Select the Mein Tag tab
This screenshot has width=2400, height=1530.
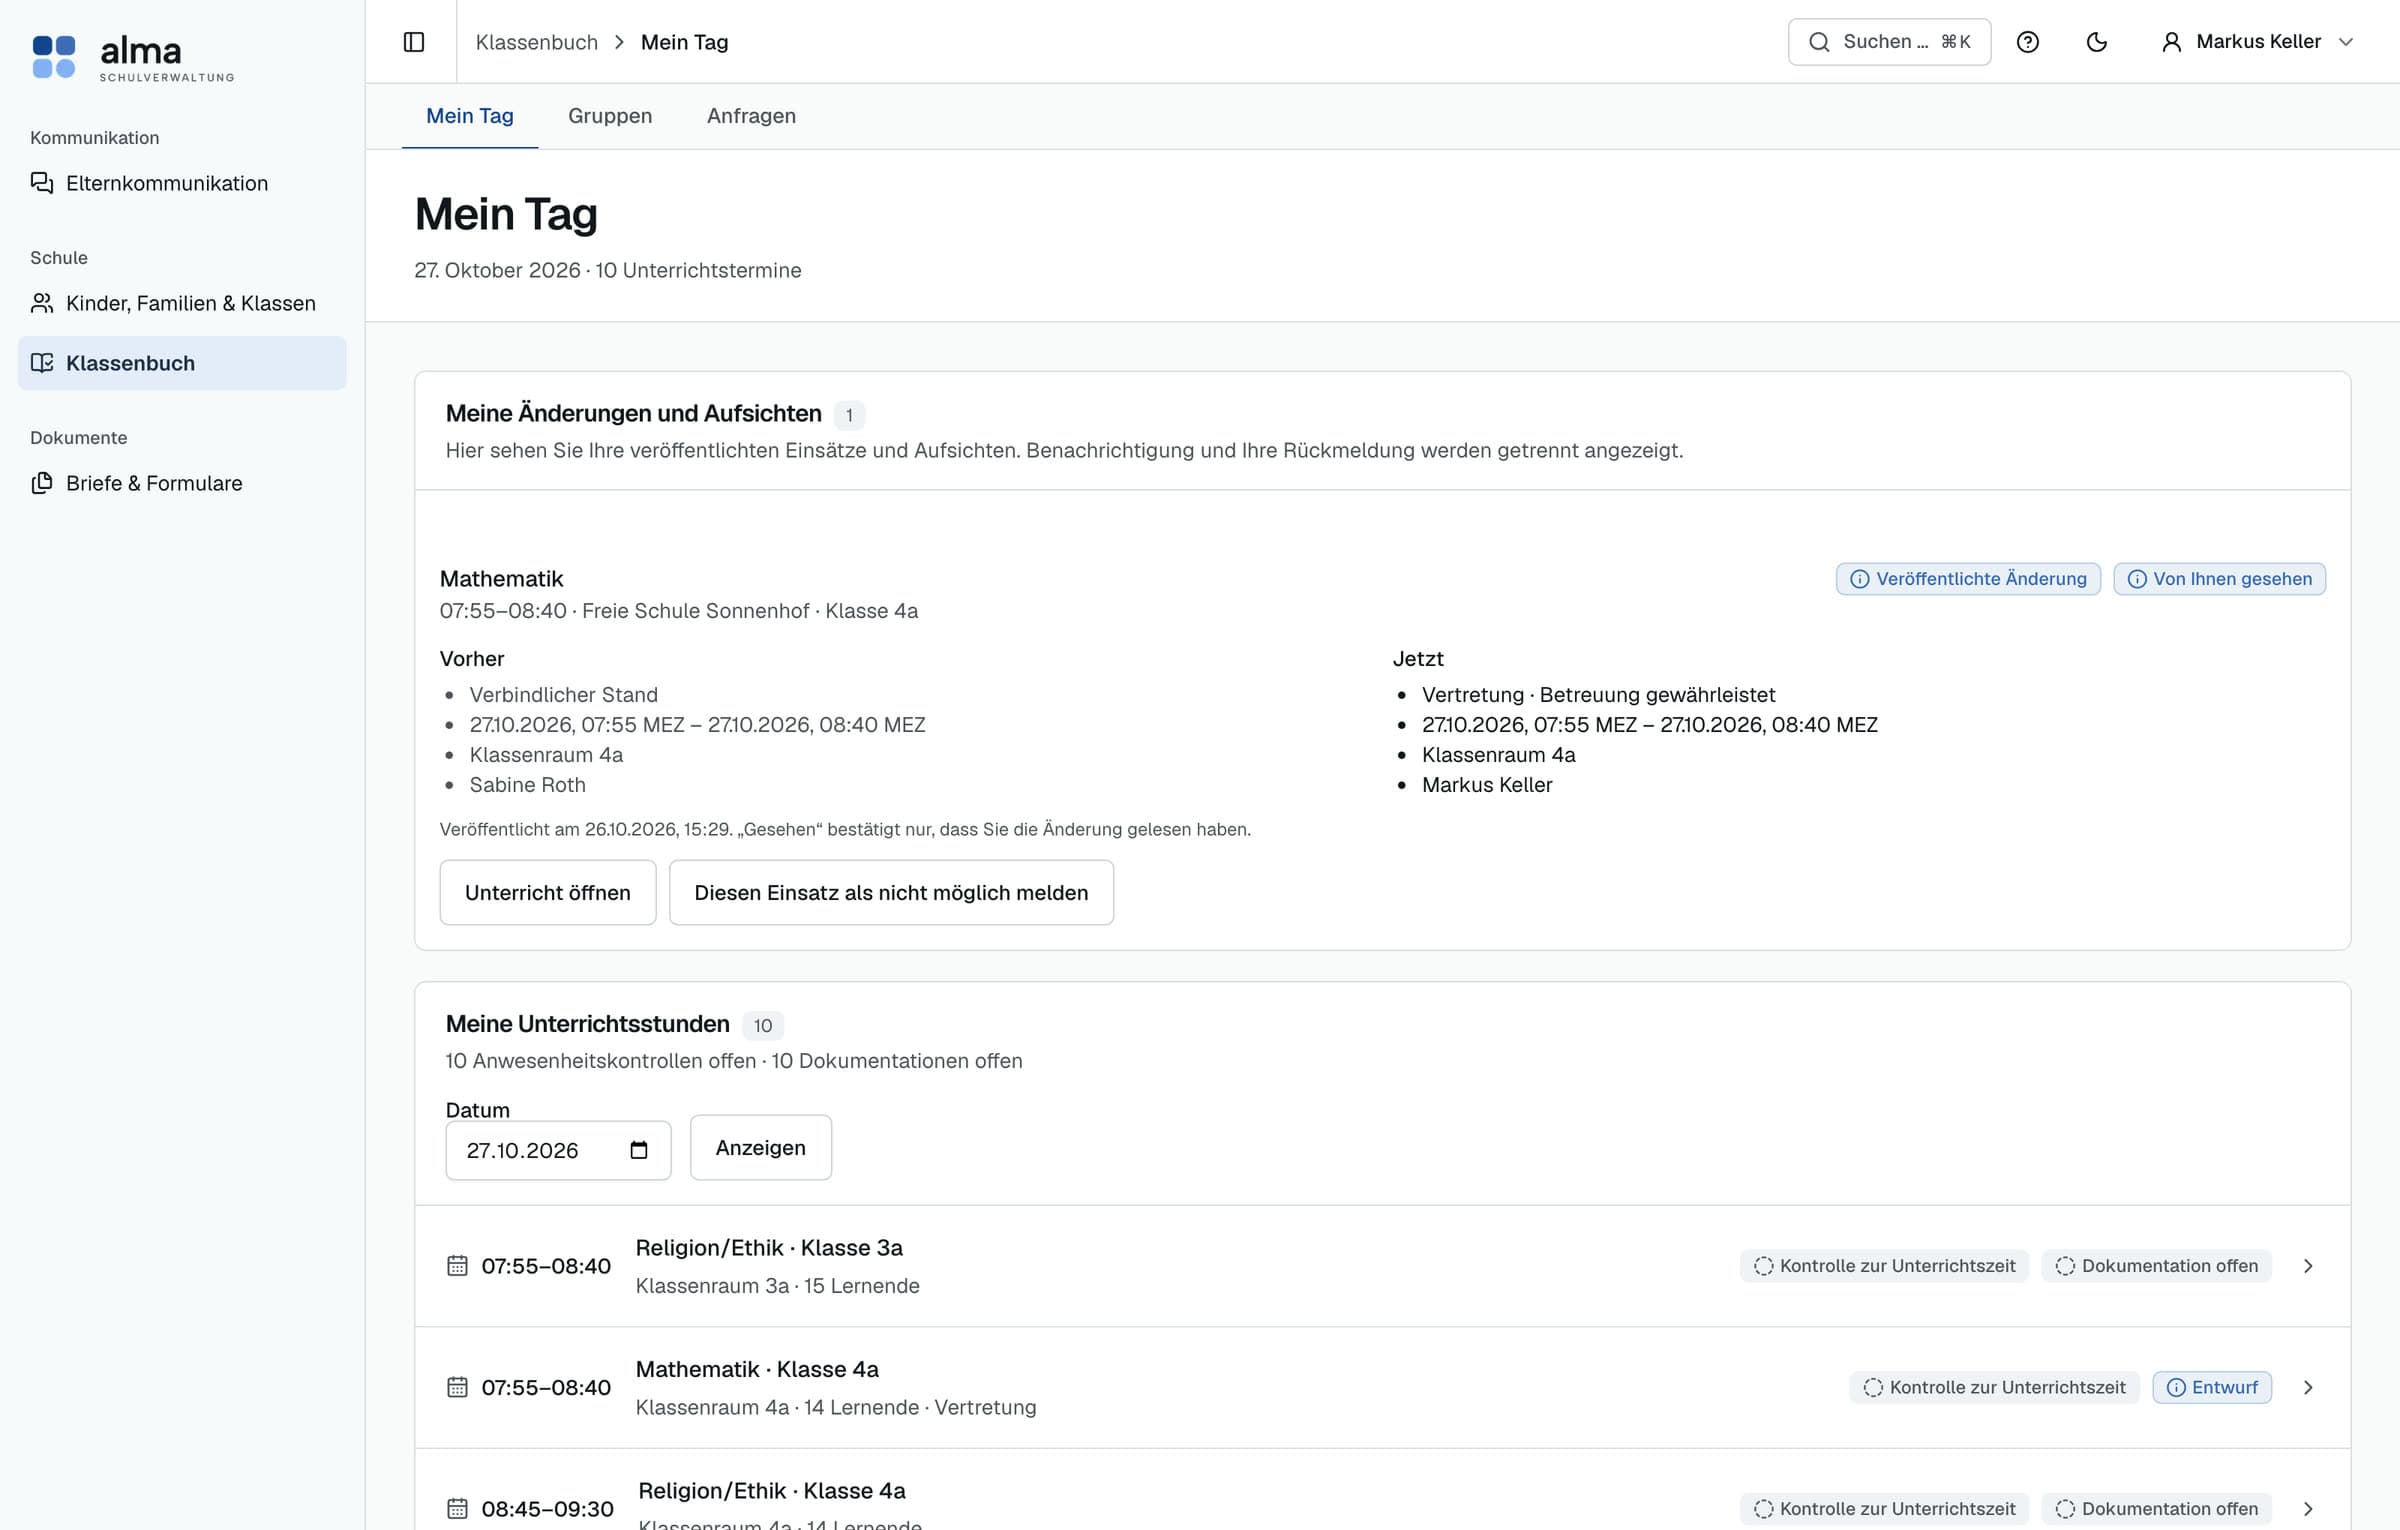point(470,116)
